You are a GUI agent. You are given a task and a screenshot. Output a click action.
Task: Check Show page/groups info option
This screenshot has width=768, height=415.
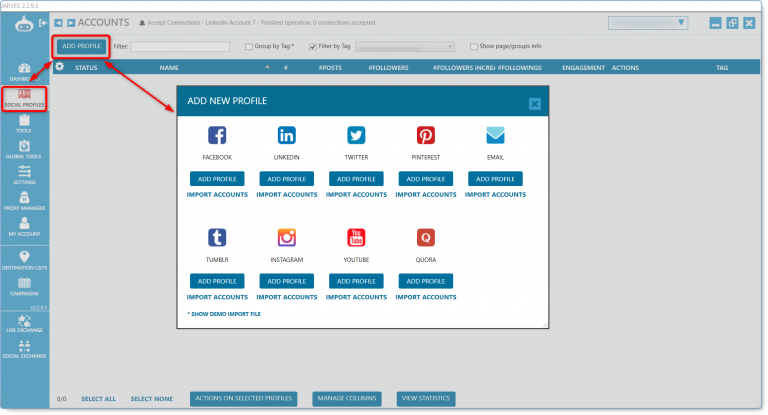click(473, 46)
